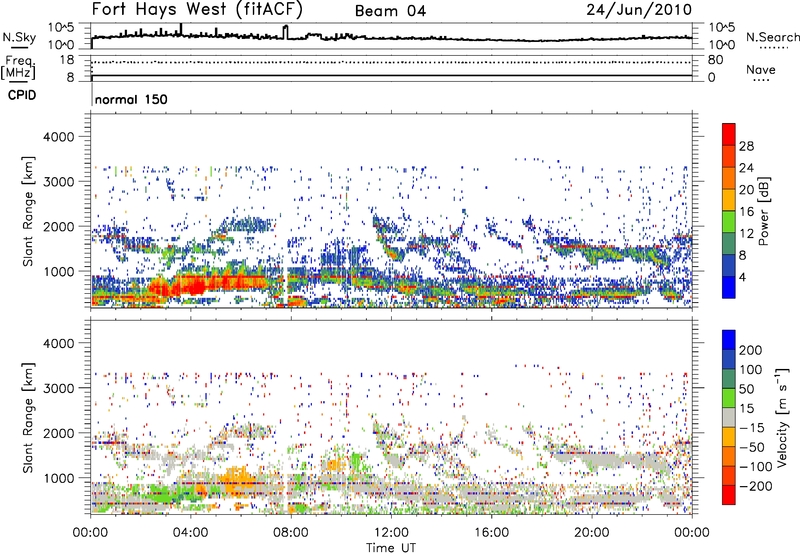
Task: Pick the yellow 16–20 dB power colorbar segment
Action: click(x=729, y=200)
